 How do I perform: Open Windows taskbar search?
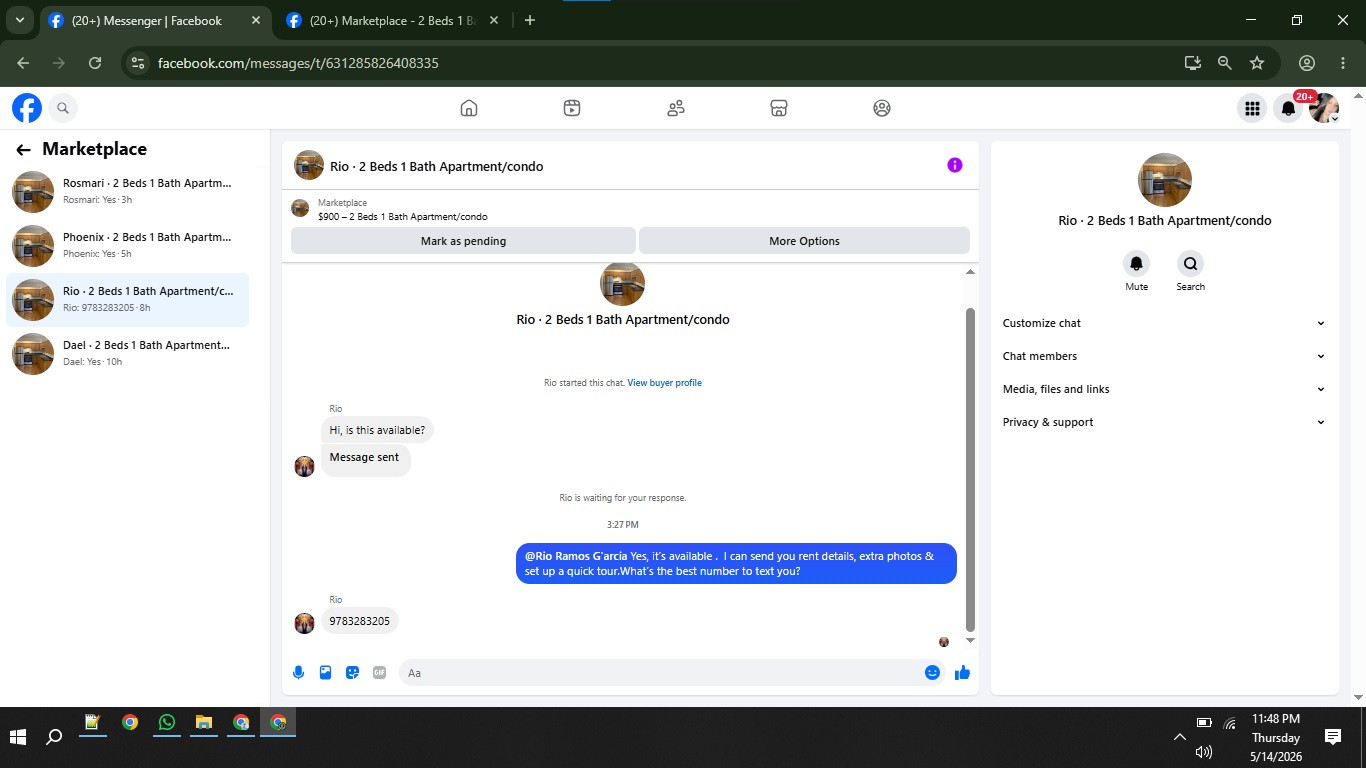click(x=55, y=737)
